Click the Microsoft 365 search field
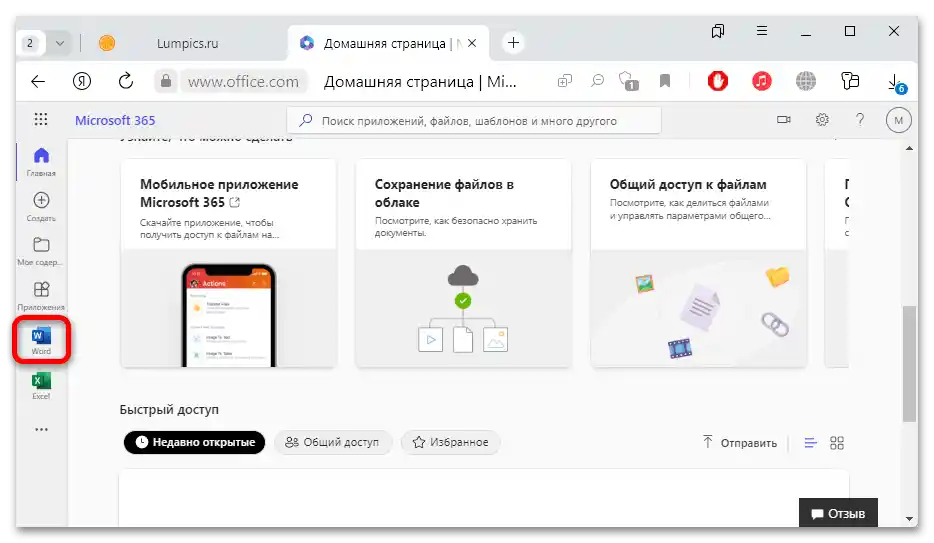Screen dimensions: 934x543 click(x=474, y=120)
